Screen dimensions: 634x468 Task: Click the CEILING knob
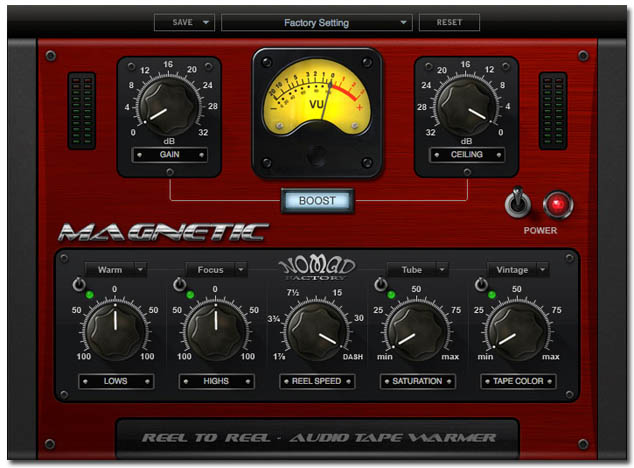coord(466,106)
